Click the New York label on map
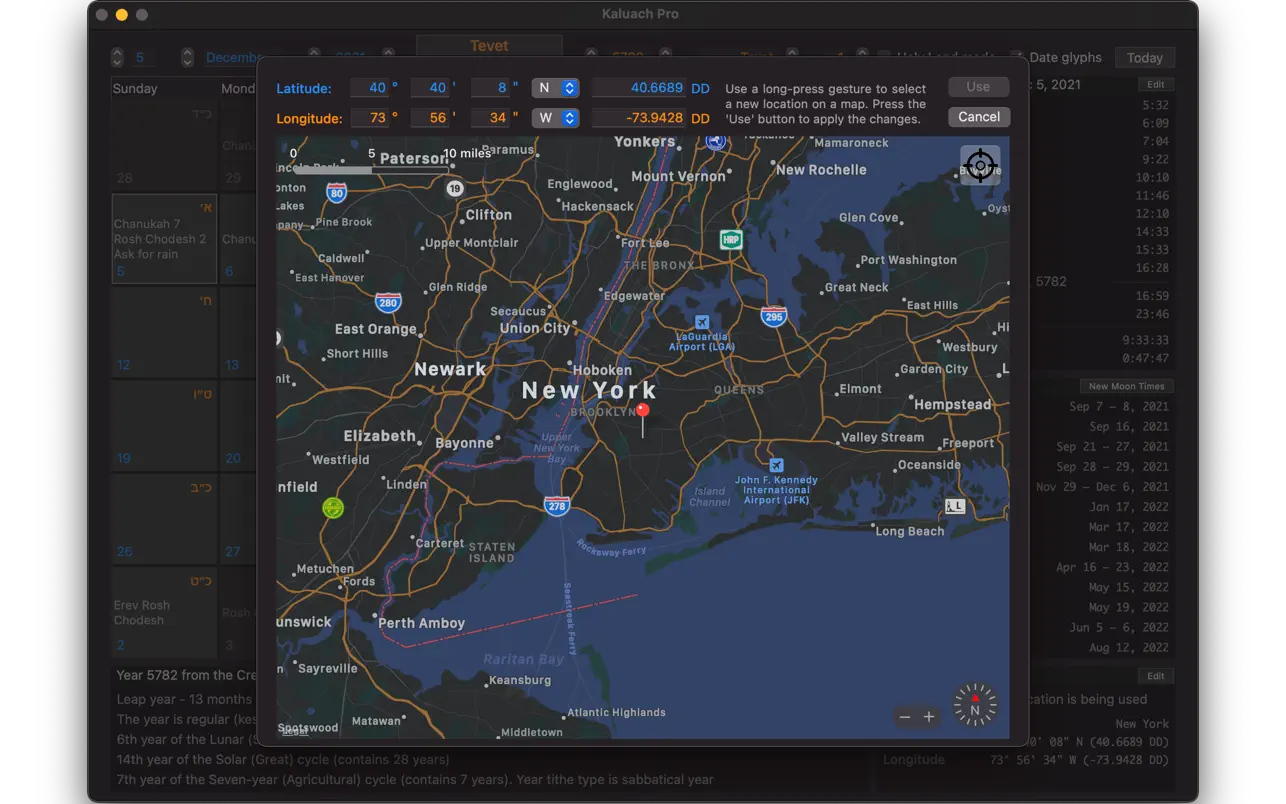 tap(589, 390)
